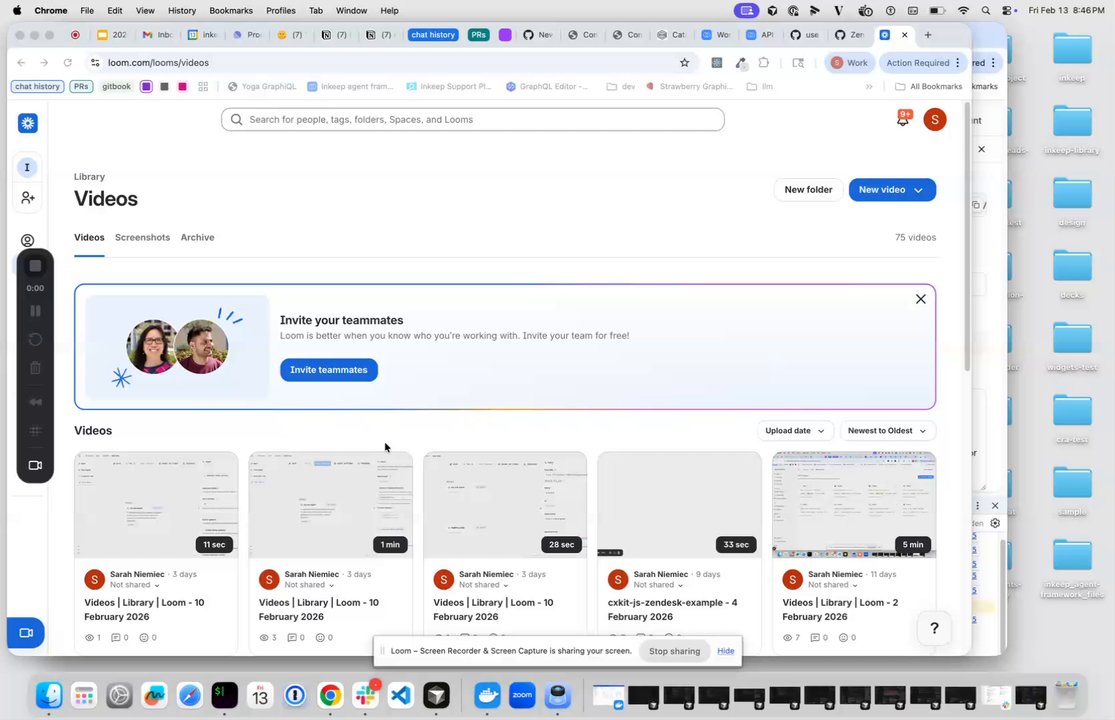Screen dimensions: 1115x720
Task: Click Stop sharing in the screen share bar
Action: [674, 651]
